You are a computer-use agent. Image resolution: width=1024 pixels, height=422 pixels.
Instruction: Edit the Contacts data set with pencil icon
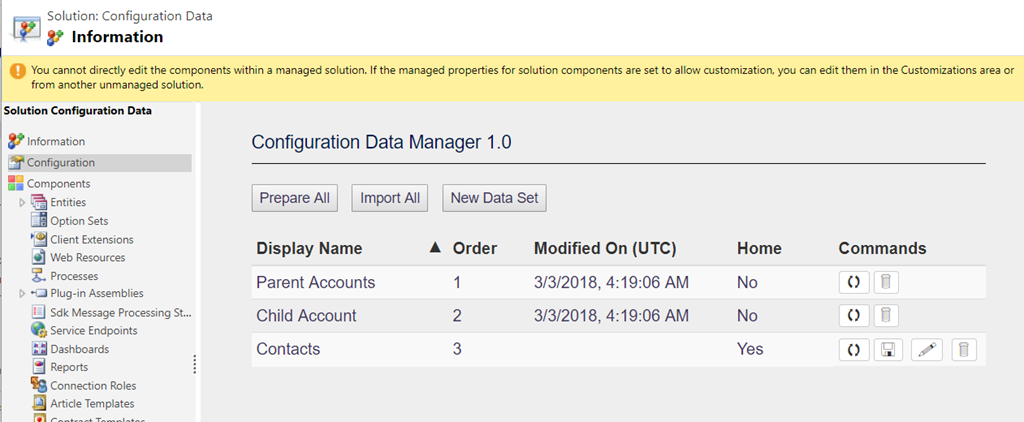927,350
